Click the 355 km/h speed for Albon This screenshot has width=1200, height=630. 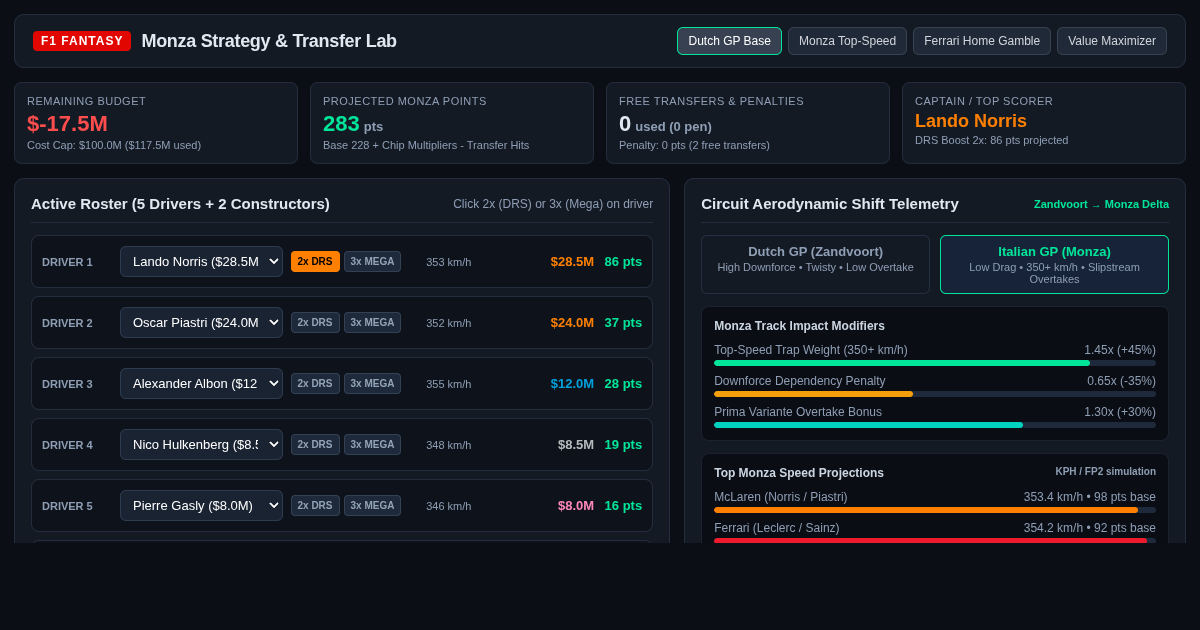[x=448, y=384]
